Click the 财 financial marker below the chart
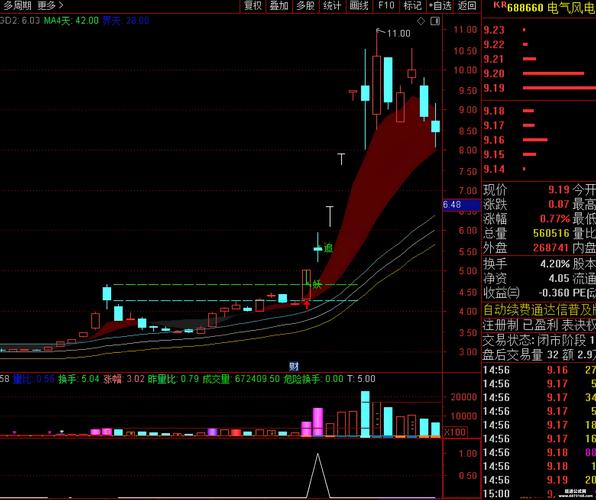 point(293,367)
